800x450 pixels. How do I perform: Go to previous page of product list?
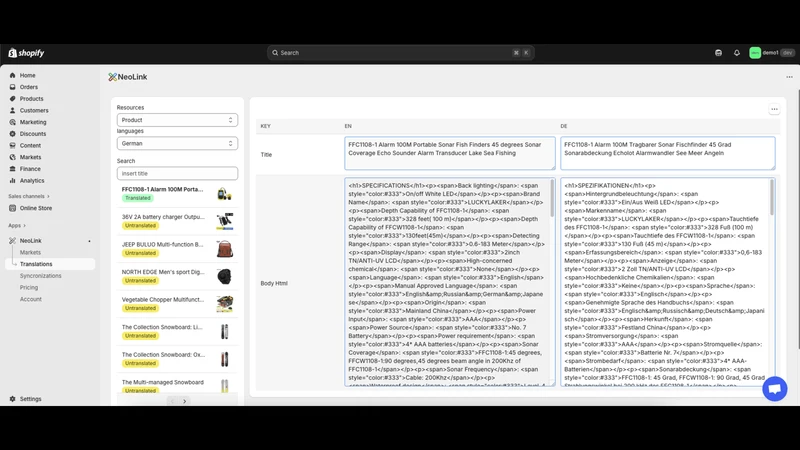click(x=172, y=402)
